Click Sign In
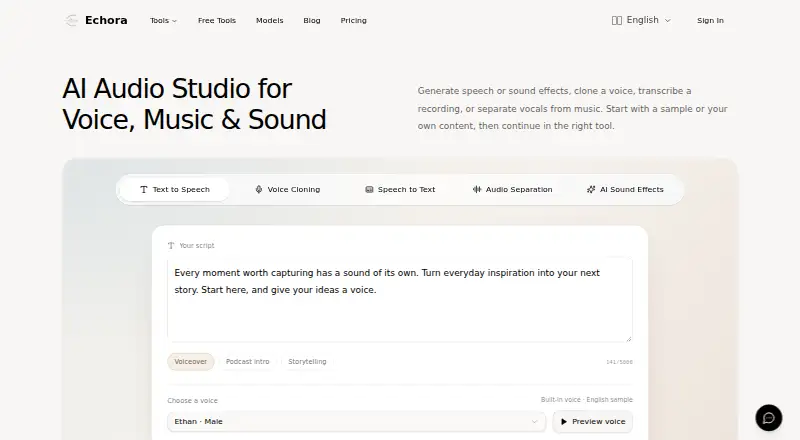 click(710, 20)
